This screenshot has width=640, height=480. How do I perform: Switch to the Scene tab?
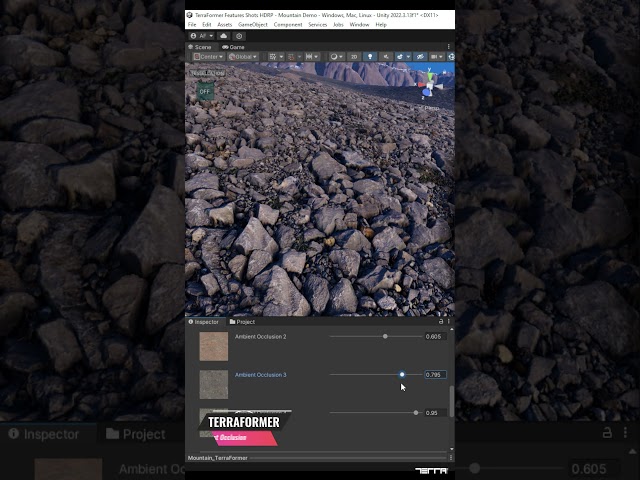[200, 47]
